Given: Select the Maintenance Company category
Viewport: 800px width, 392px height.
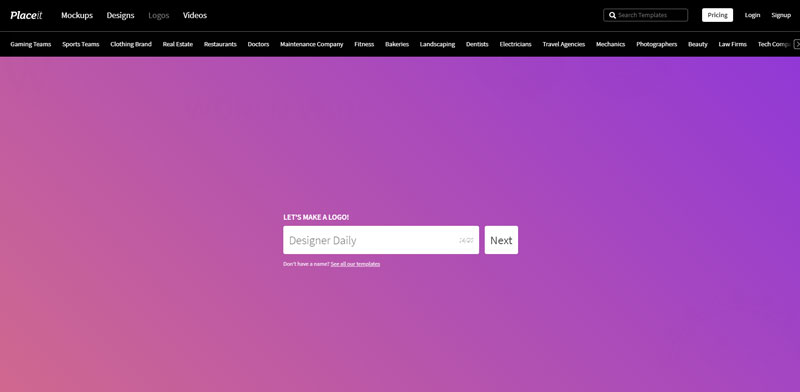Looking at the screenshot, I should [312, 44].
